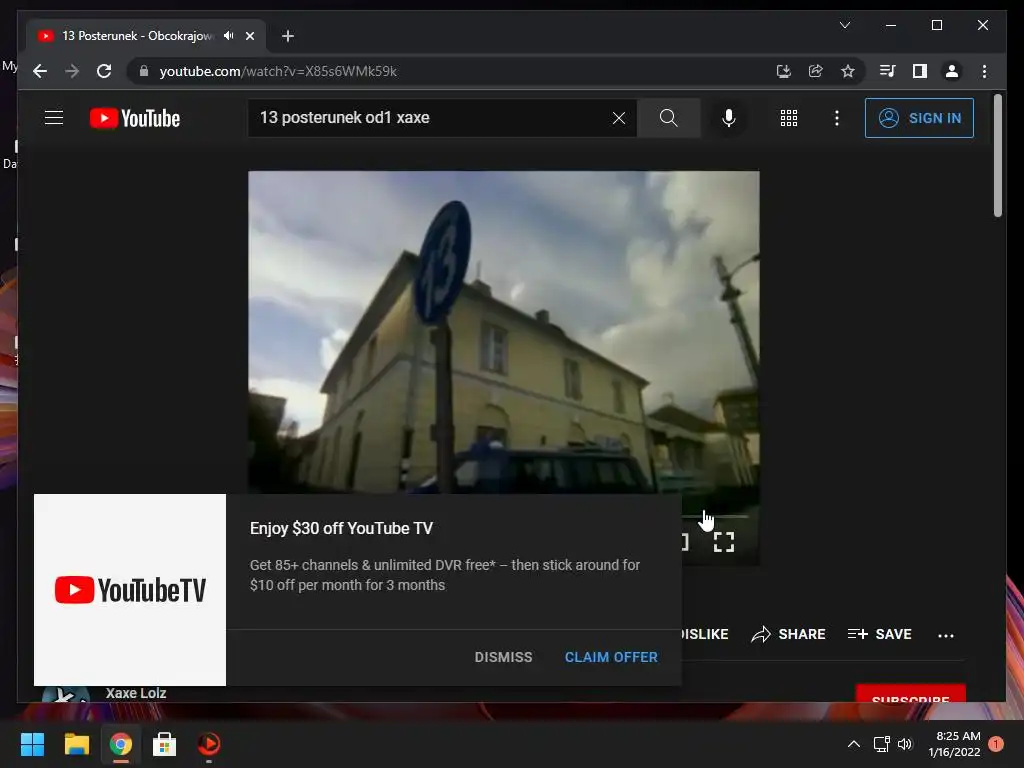Start voice search with microphone icon

pos(729,118)
